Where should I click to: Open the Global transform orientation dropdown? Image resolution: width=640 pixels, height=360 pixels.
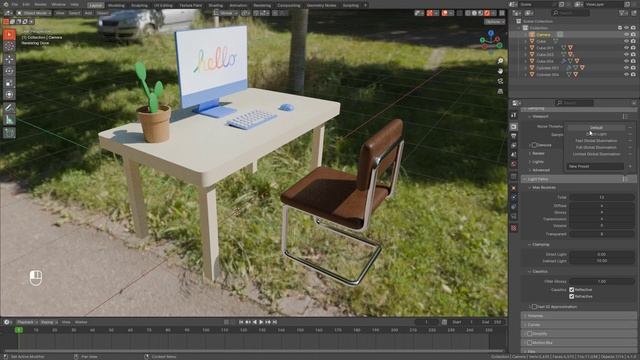tap(226, 13)
